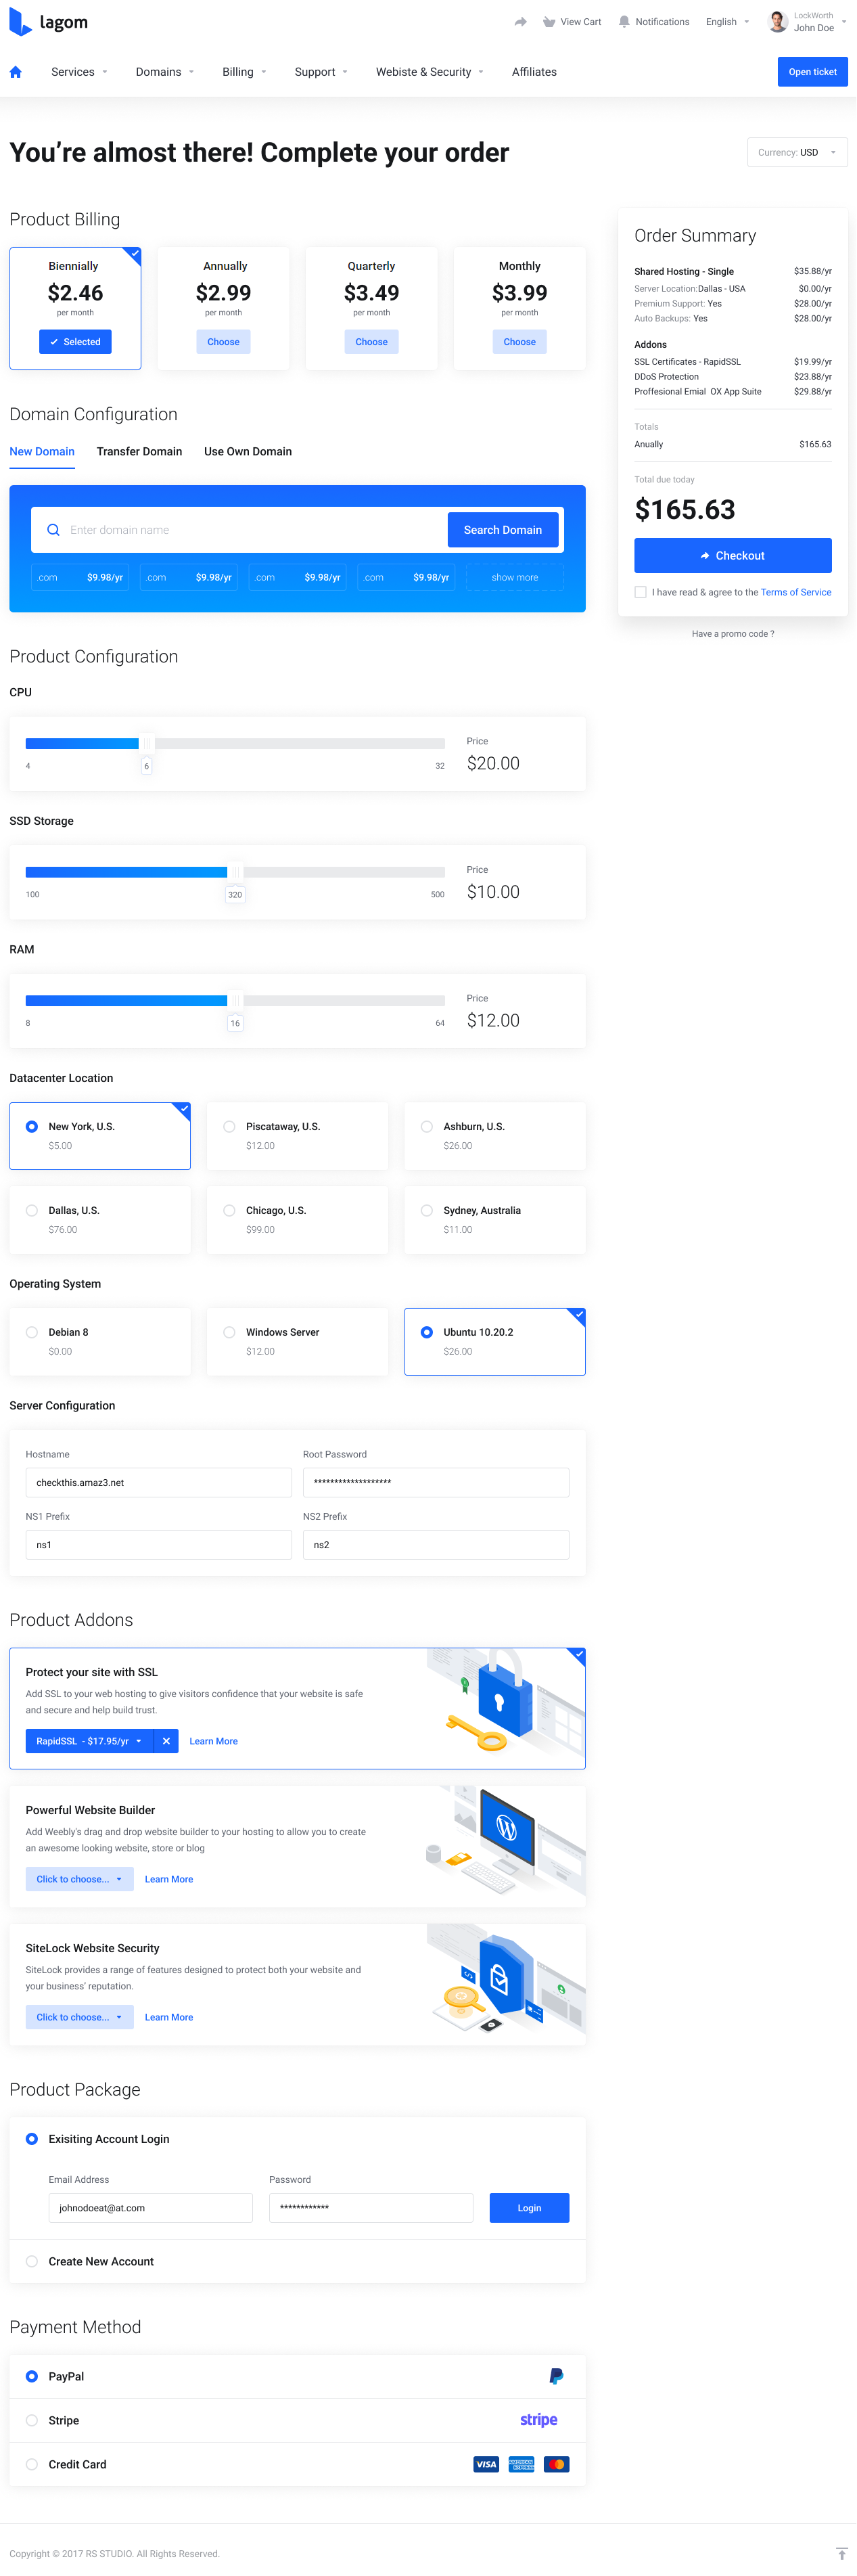This screenshot has width=857, height=2576.
Task: Click the Email Address field
Action: tap(151, 2207)
